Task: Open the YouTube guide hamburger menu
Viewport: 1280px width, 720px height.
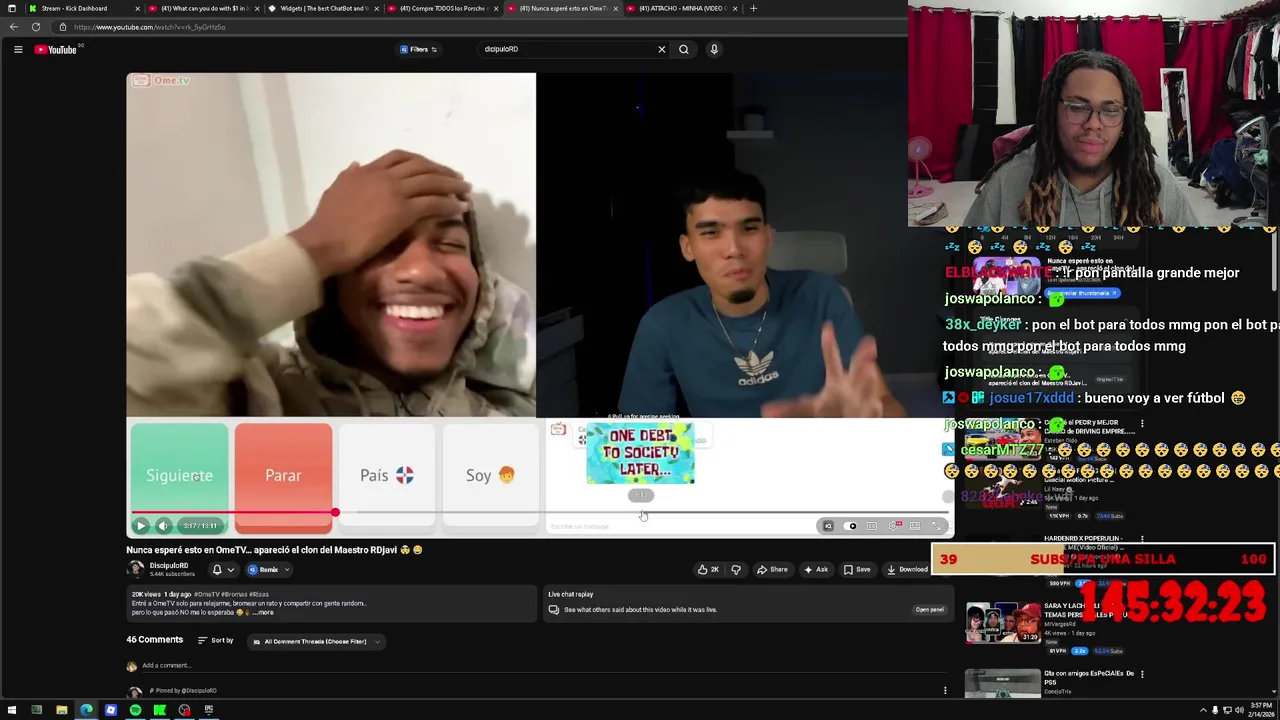Action: (x=18, y=49)
